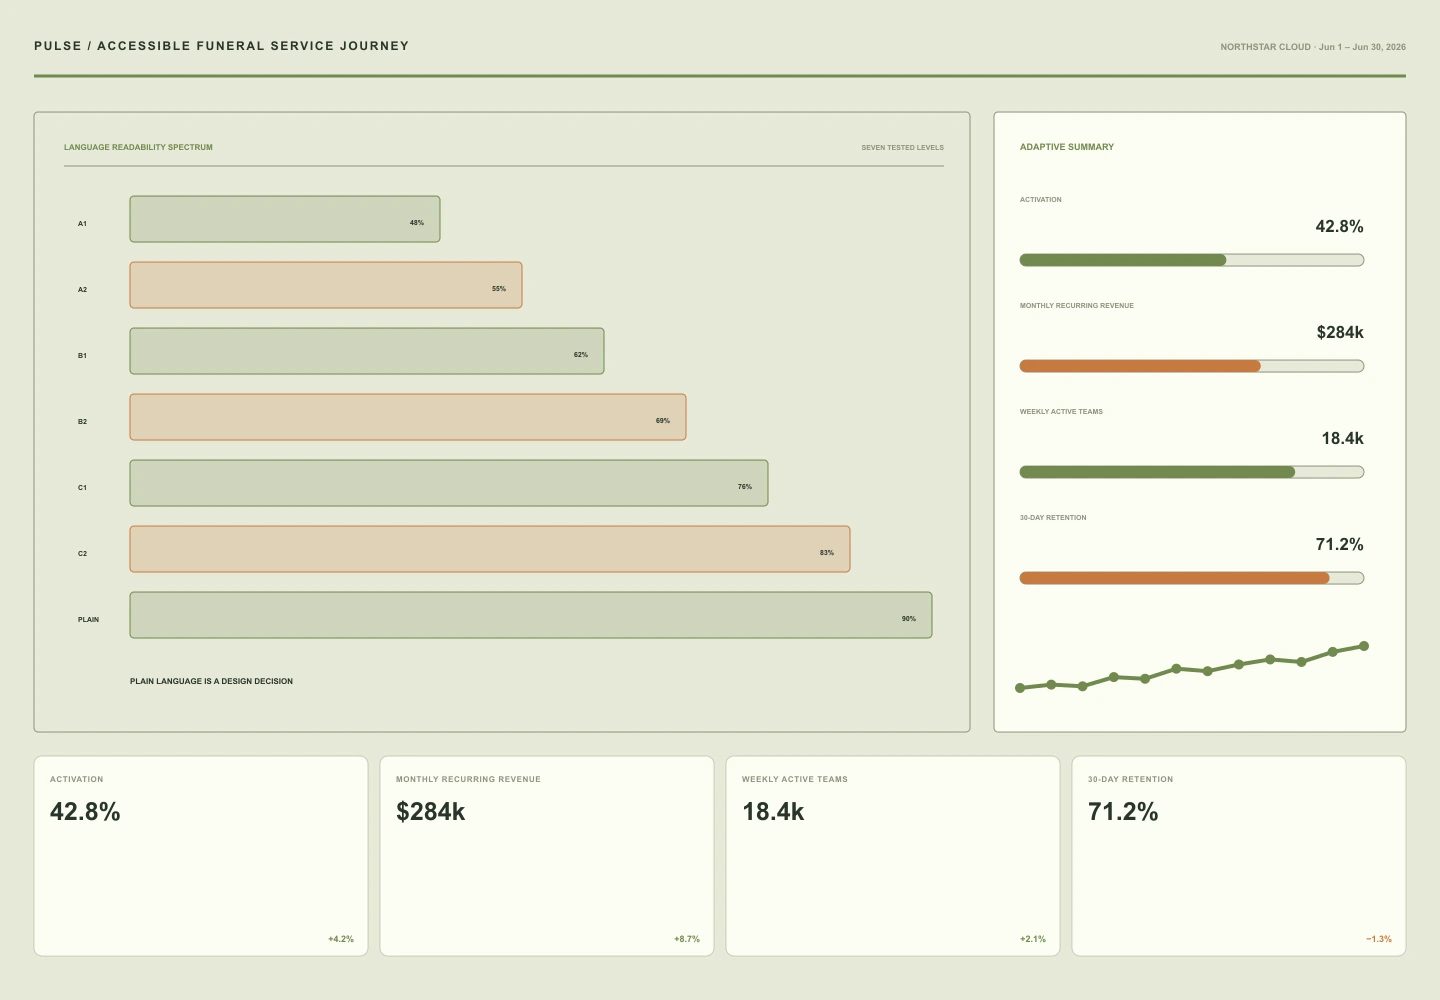Click the 71.2% value in Adaptive Summary
Image resolution: width=1440 pixels, height=1000 pixels.
click(x=1339, y=544)
